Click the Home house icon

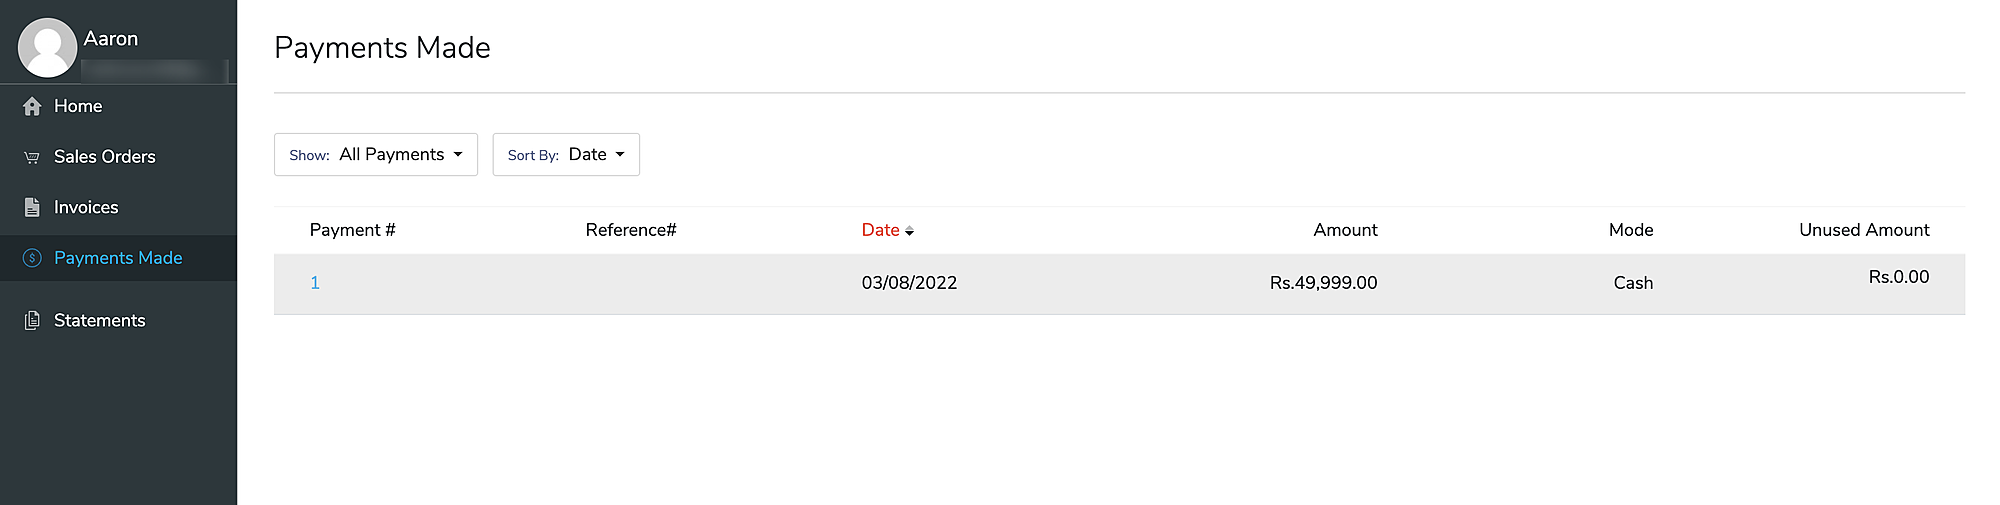pos(32,106)
